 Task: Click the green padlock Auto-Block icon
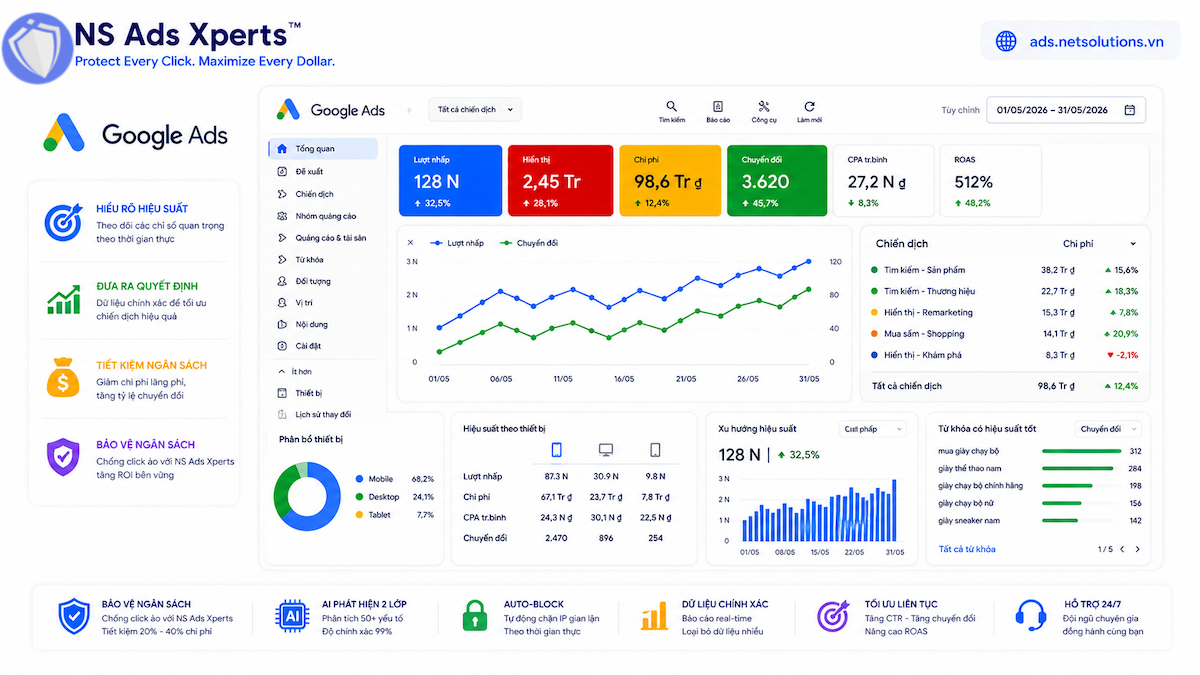coord(475,616)
